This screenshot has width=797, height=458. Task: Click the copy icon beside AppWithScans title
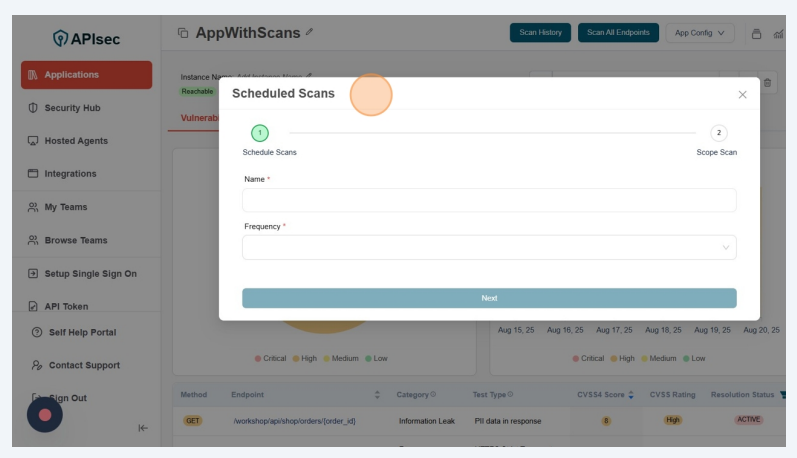click(182, 33)
